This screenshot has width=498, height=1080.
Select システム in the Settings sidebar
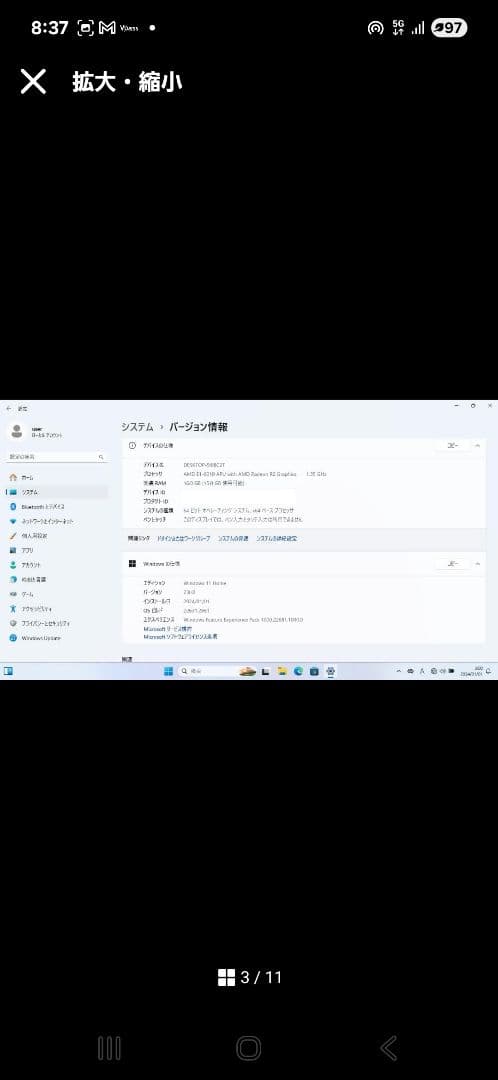[x=56, y=492]
